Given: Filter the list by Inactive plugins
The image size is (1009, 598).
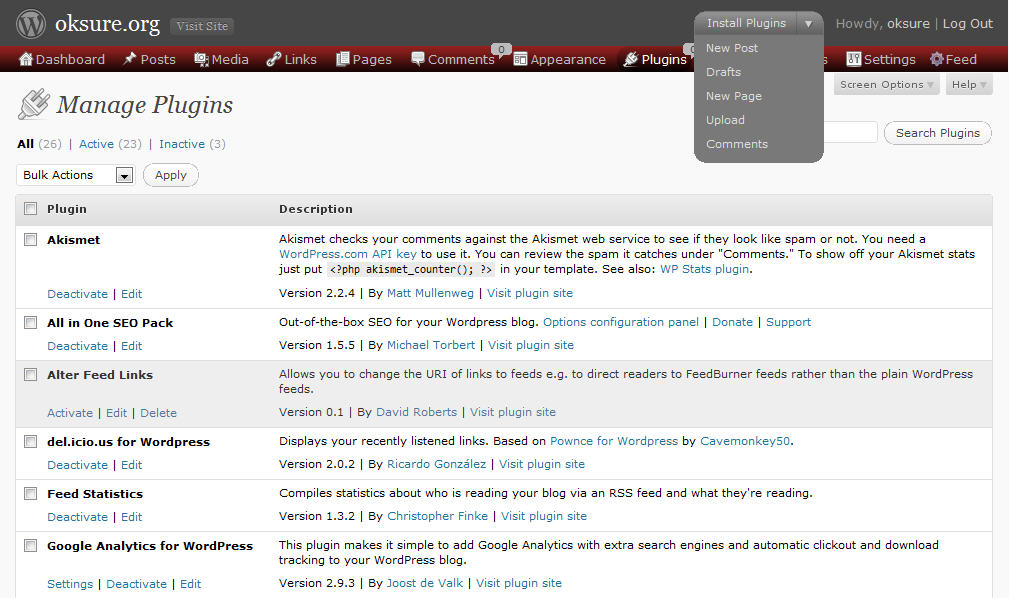Looking at the screenshot, I should 182,144.
